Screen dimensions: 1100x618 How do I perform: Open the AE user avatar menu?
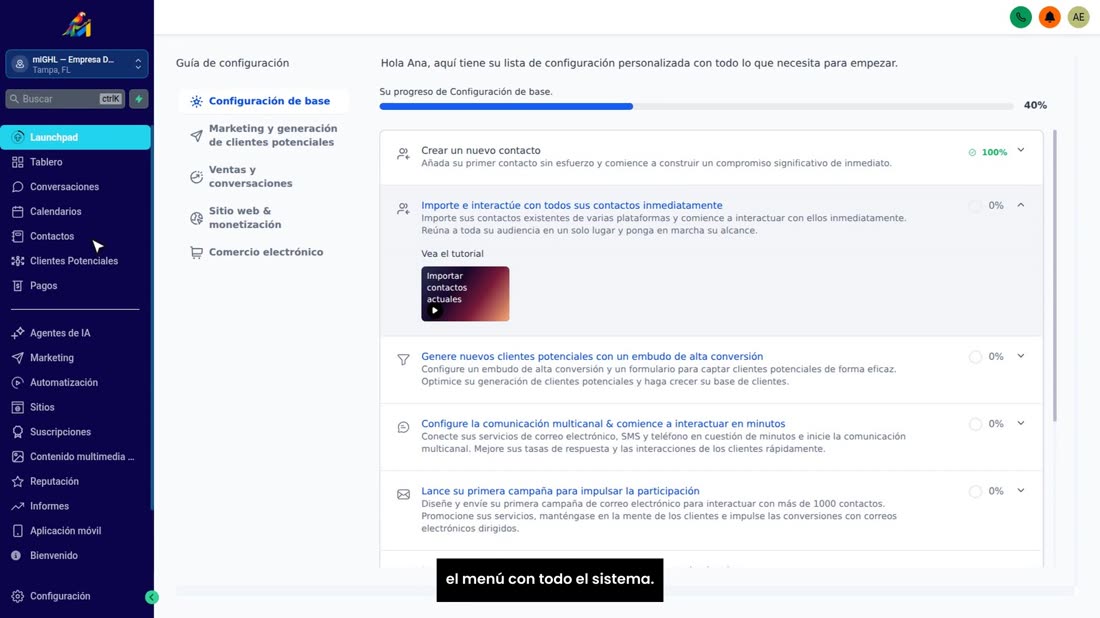[x=1078, y=17]
